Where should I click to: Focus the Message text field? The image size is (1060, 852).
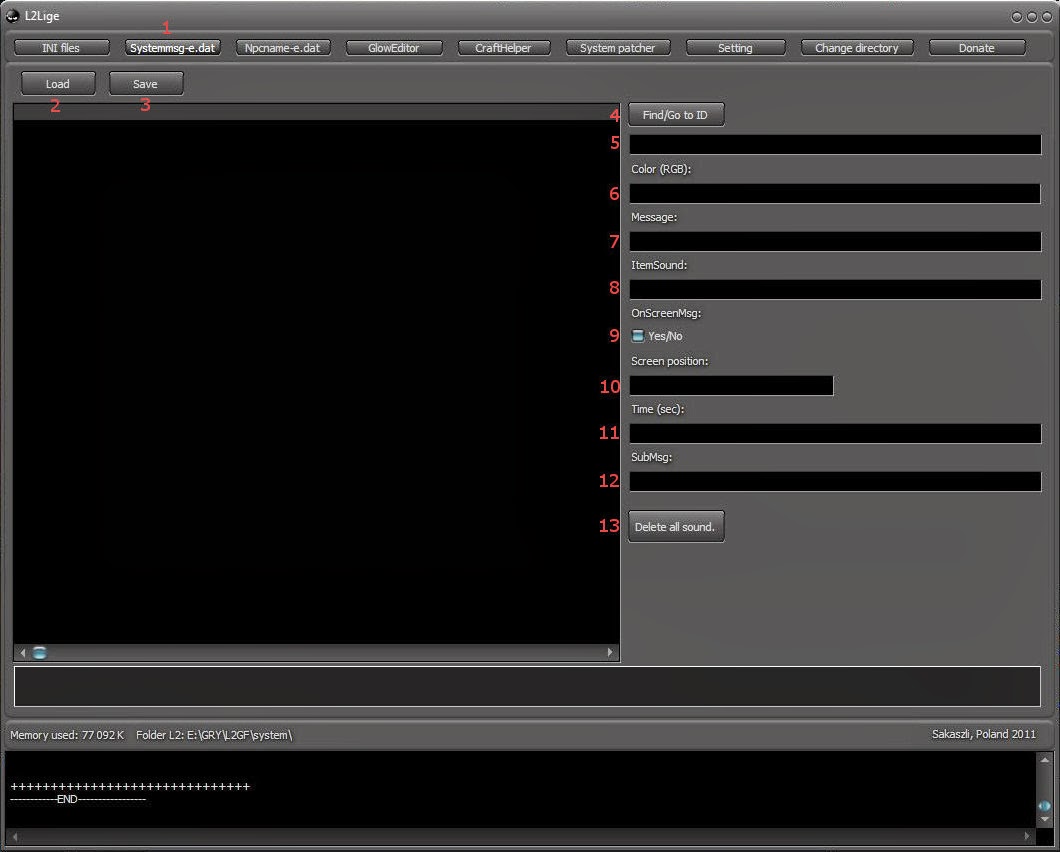[x=834, y=241]
